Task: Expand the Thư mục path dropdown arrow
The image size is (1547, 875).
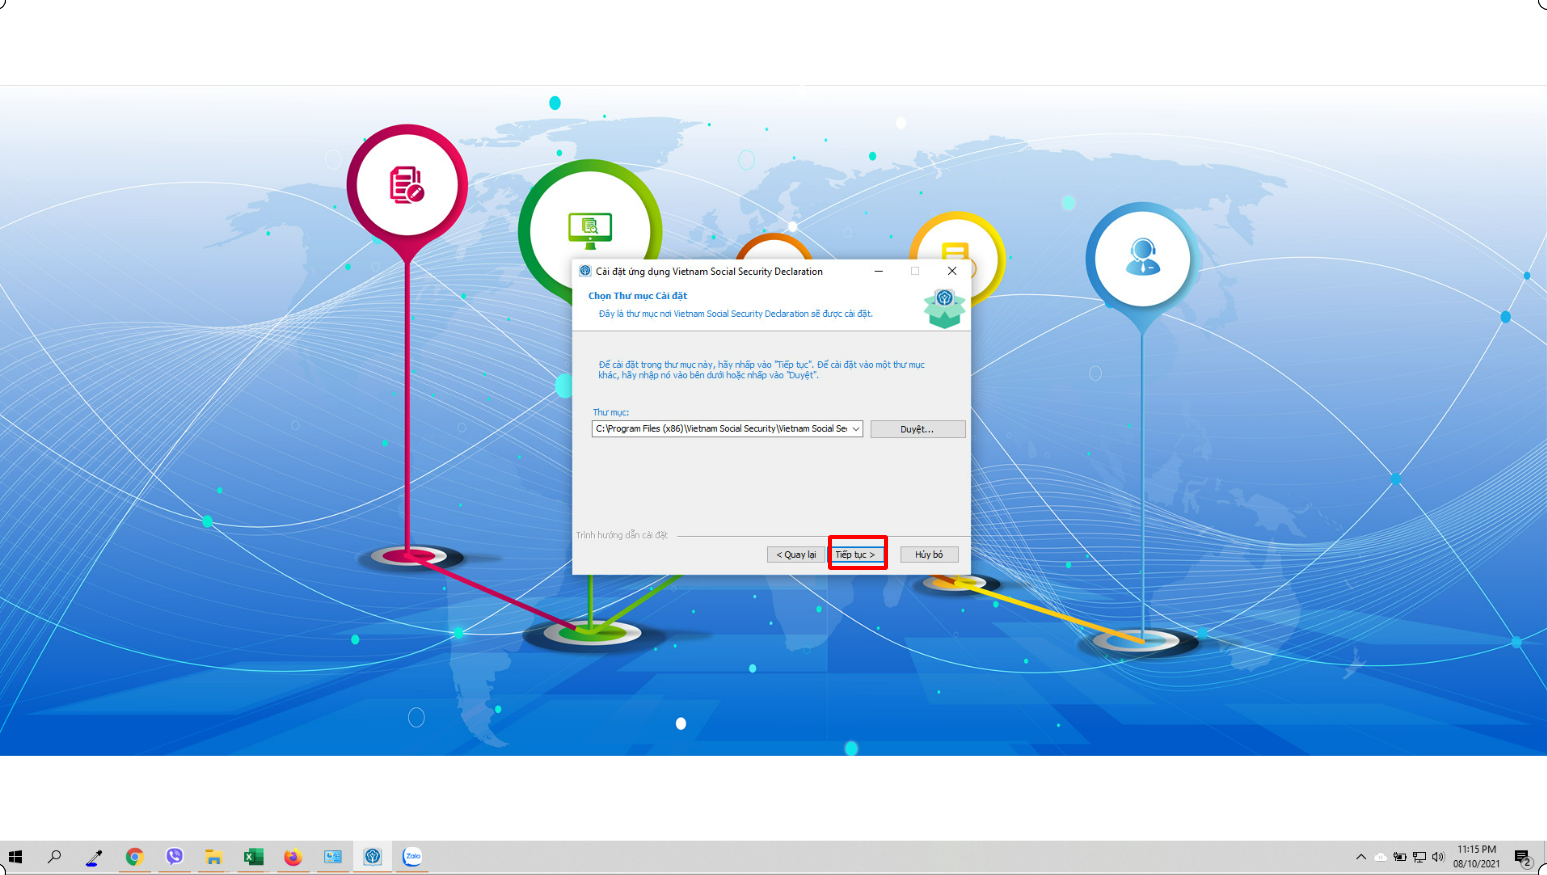Action: (856, 429)
